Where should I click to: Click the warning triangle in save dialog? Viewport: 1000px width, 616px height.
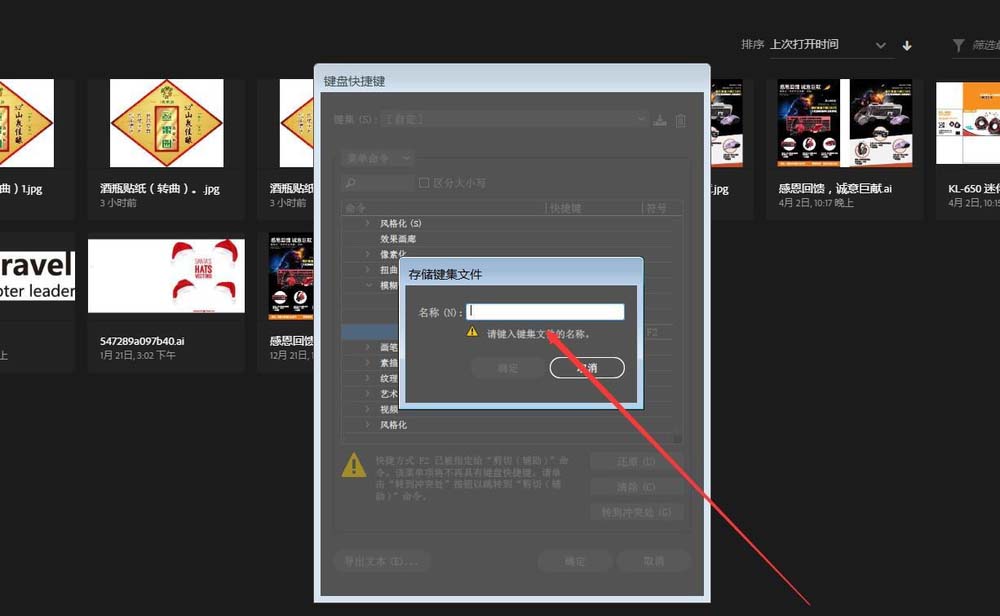(x=471, y=331)
